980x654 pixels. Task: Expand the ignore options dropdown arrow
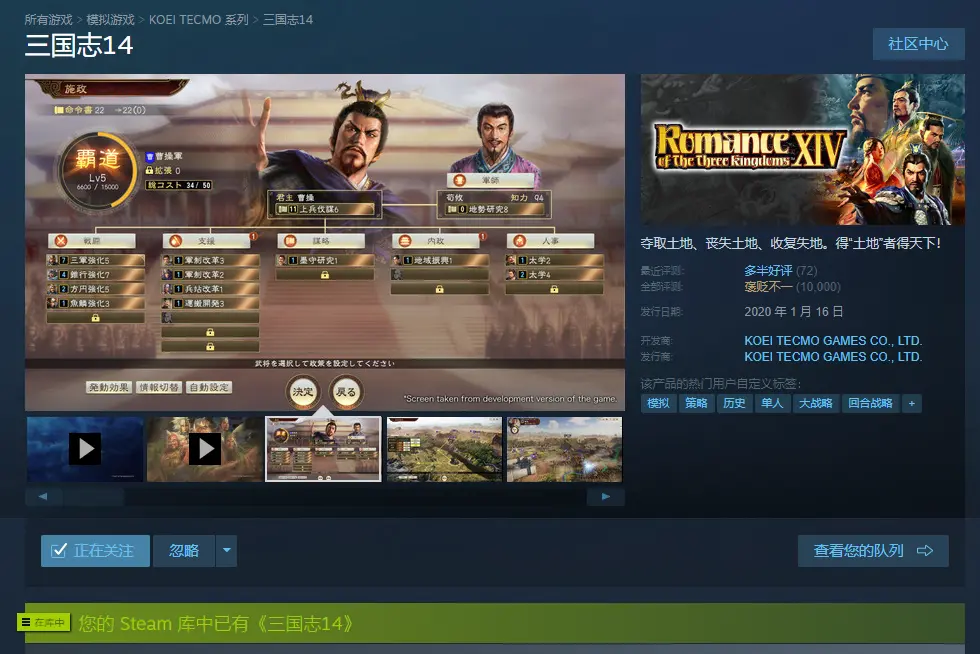pos(226,550)
